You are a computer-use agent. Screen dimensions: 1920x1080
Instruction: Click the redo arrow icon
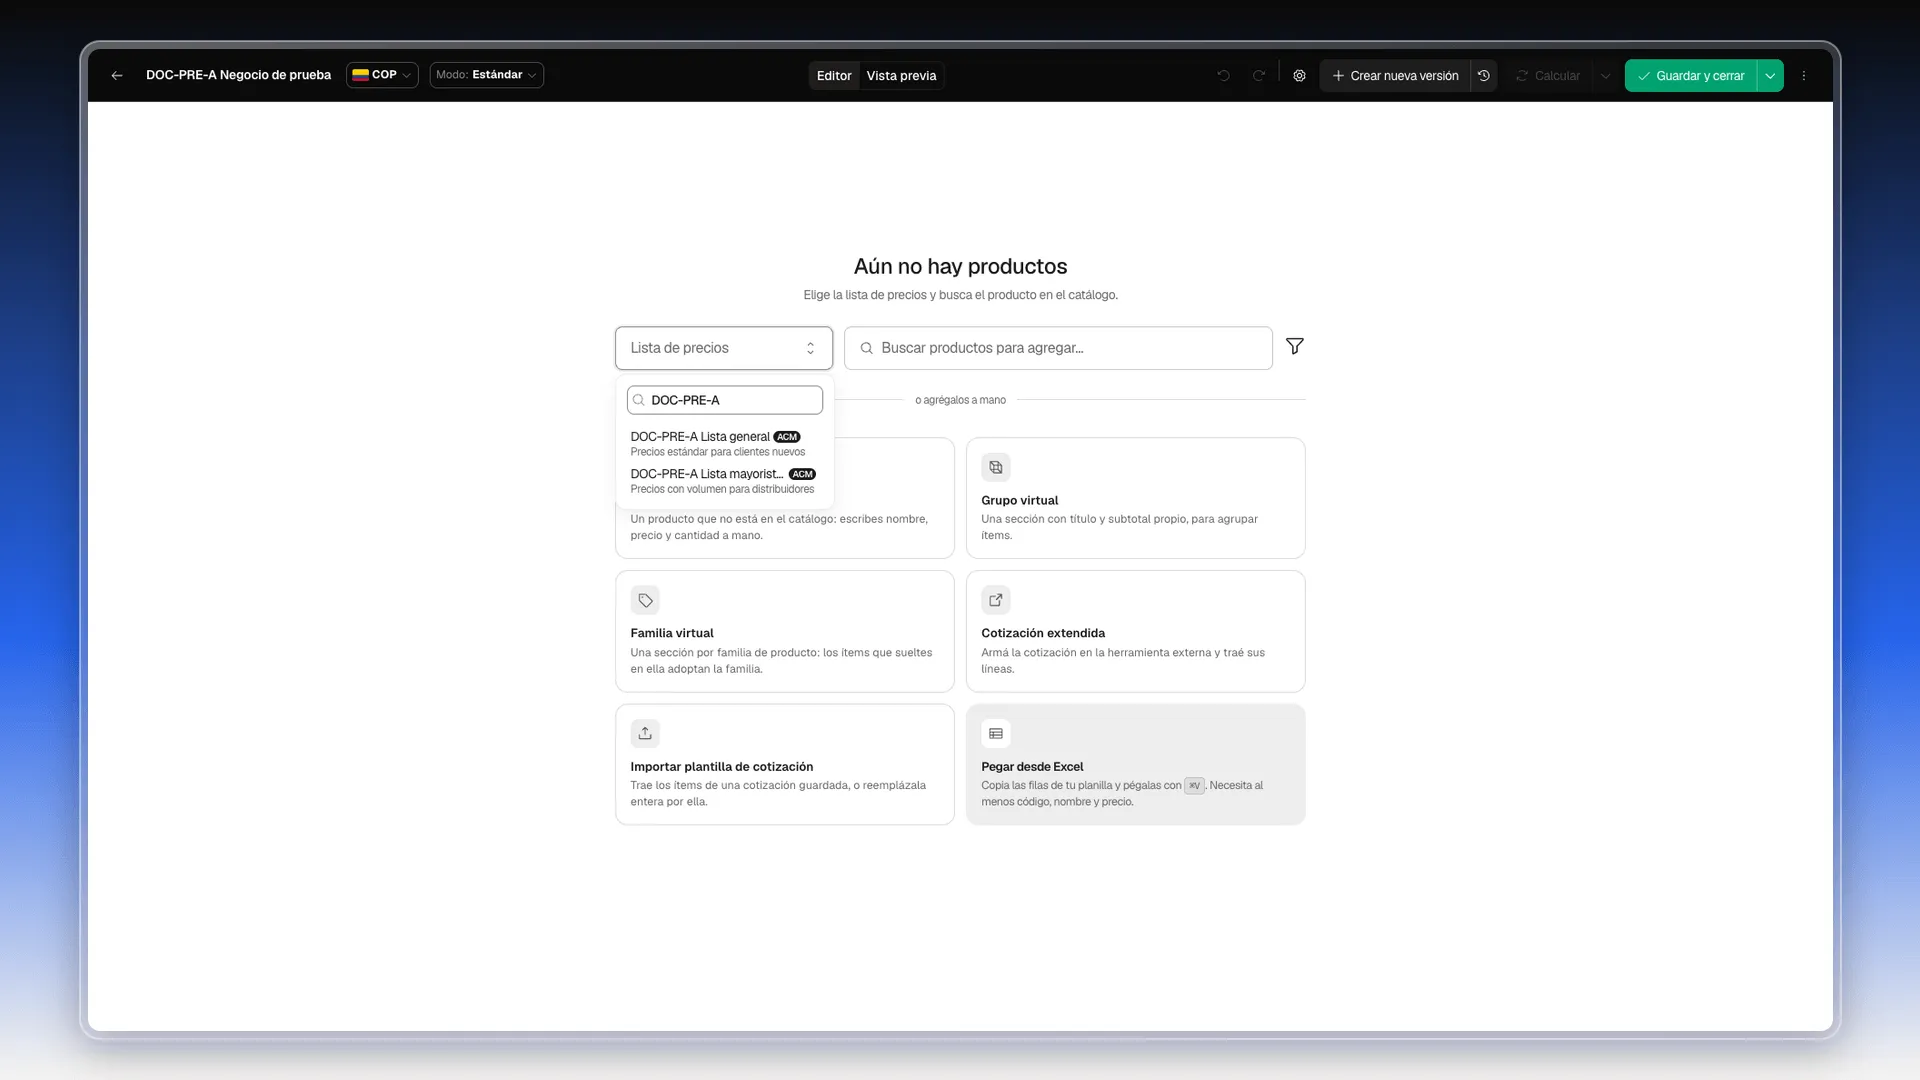1259,76
